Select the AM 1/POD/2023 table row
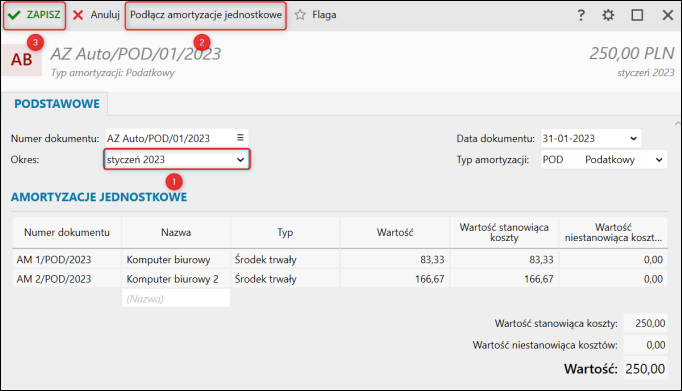 340,260
